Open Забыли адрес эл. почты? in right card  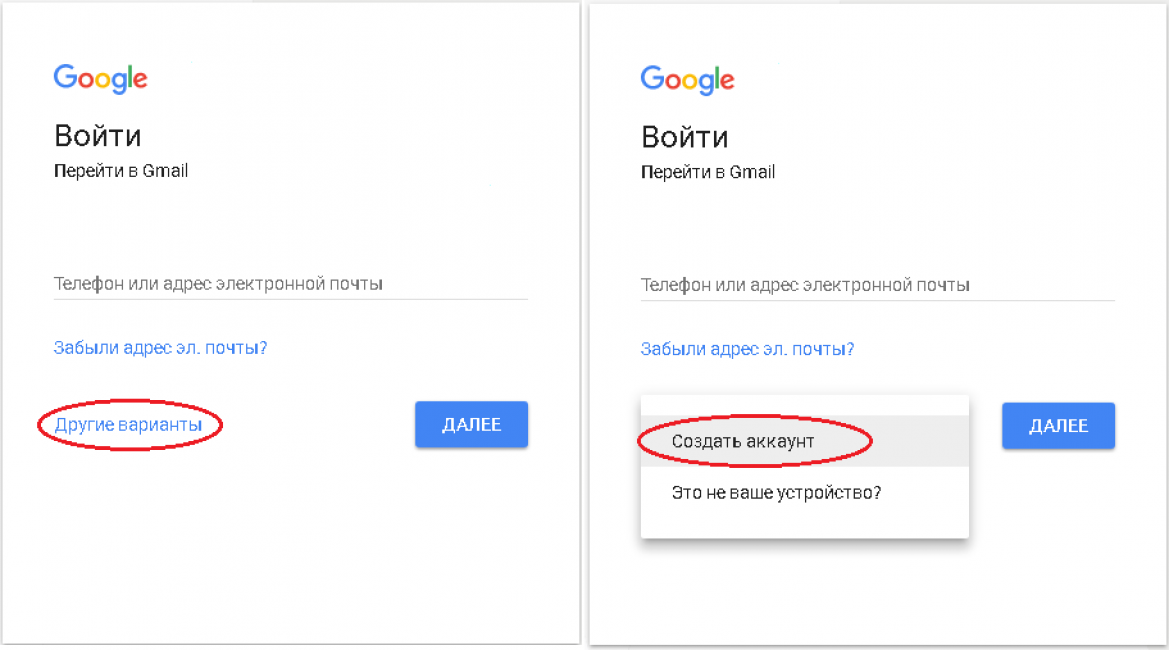pyautogui.click(x=747, y=350)
